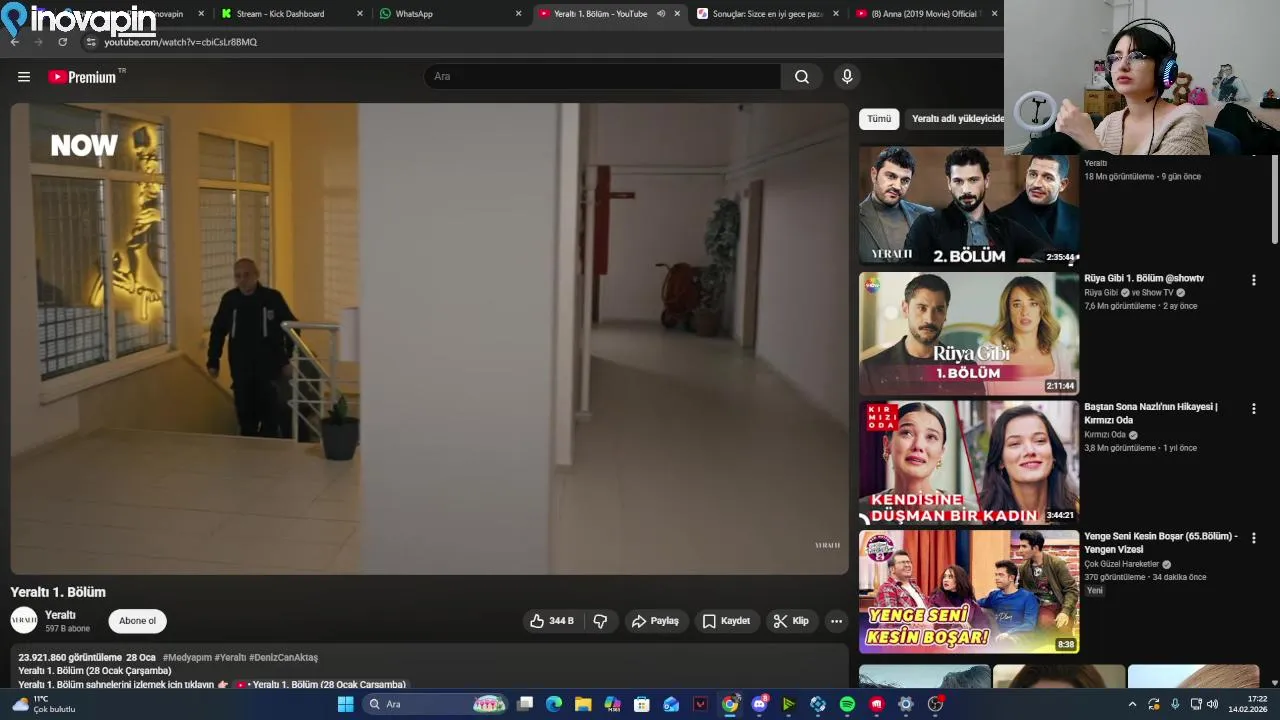The width and height of the screenshot is (1280, 720).
Task: Open options menu for Rüya Gibi video
Action: [1253, 280]
